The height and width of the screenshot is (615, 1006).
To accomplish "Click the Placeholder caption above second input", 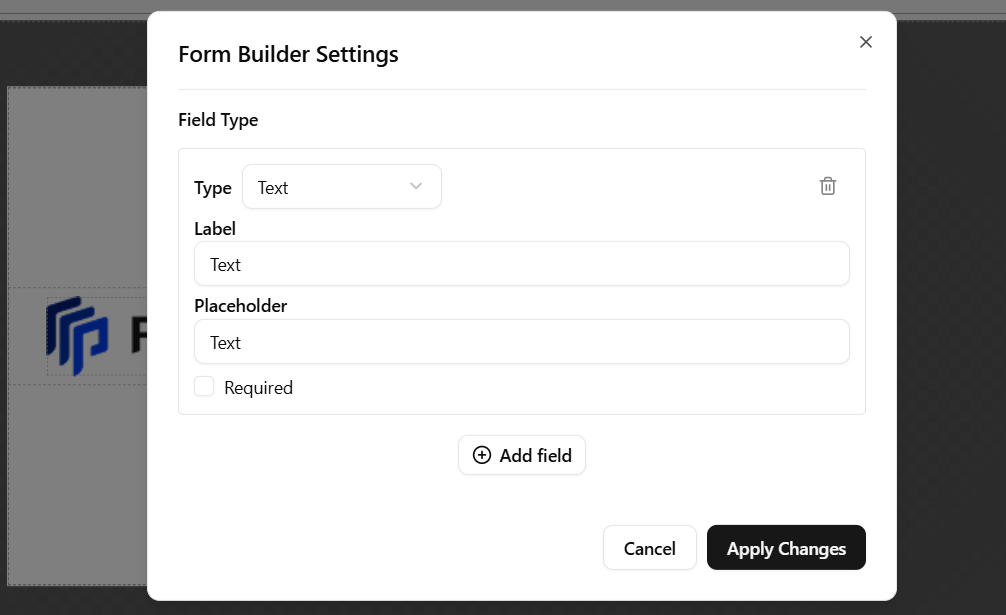I will pos(240,306).
